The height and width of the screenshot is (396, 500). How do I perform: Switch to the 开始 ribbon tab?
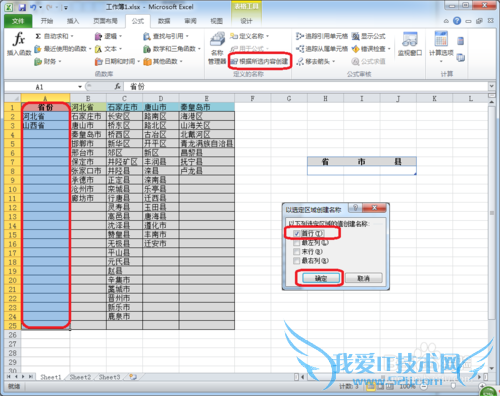point(47,21)
